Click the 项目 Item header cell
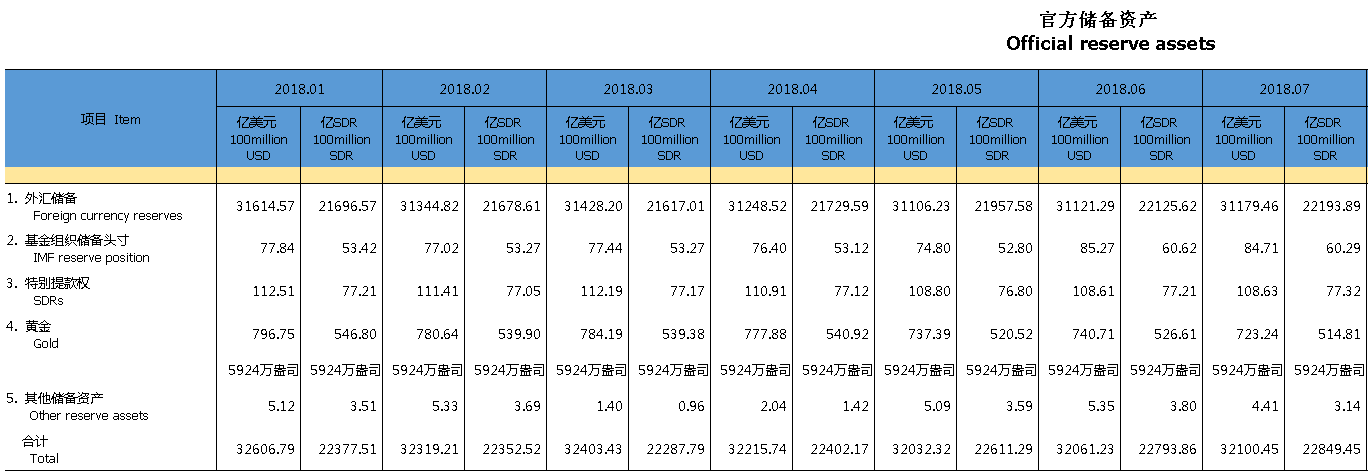The image size is (1368, 473). 110,119
